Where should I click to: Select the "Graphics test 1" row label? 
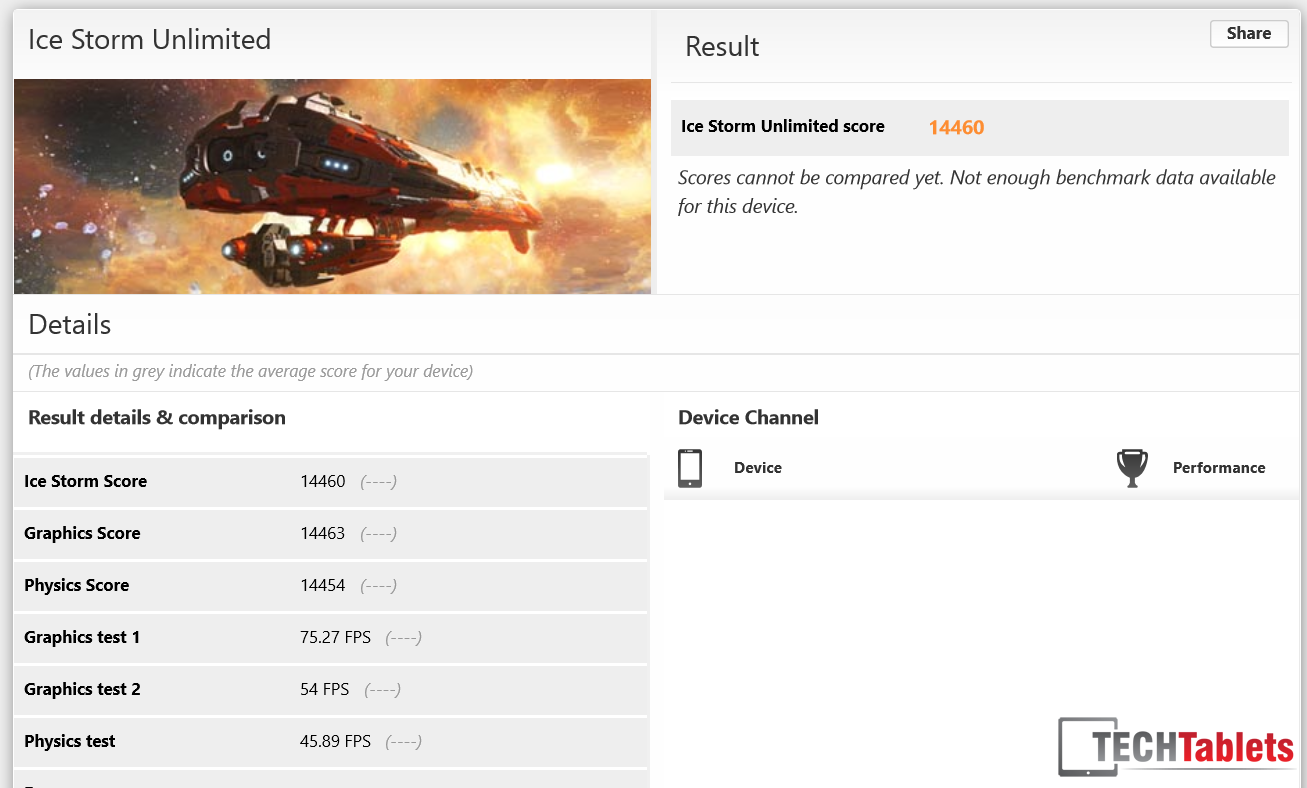[x=82, y=637]
